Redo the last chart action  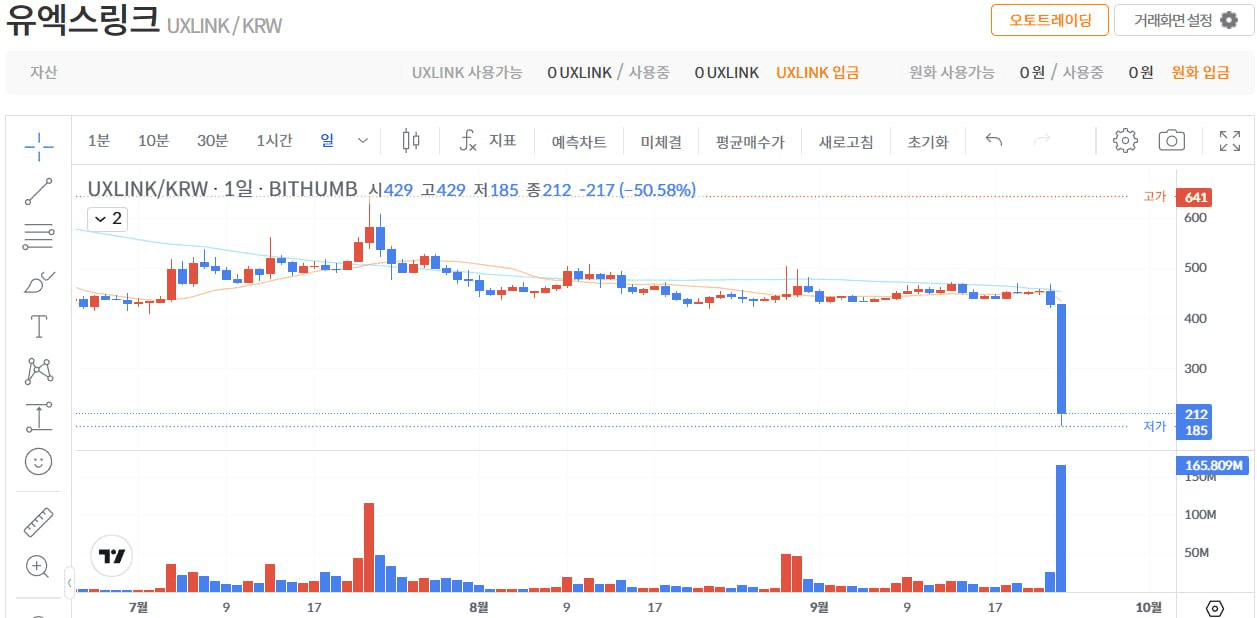click(x=1042, y=141)
